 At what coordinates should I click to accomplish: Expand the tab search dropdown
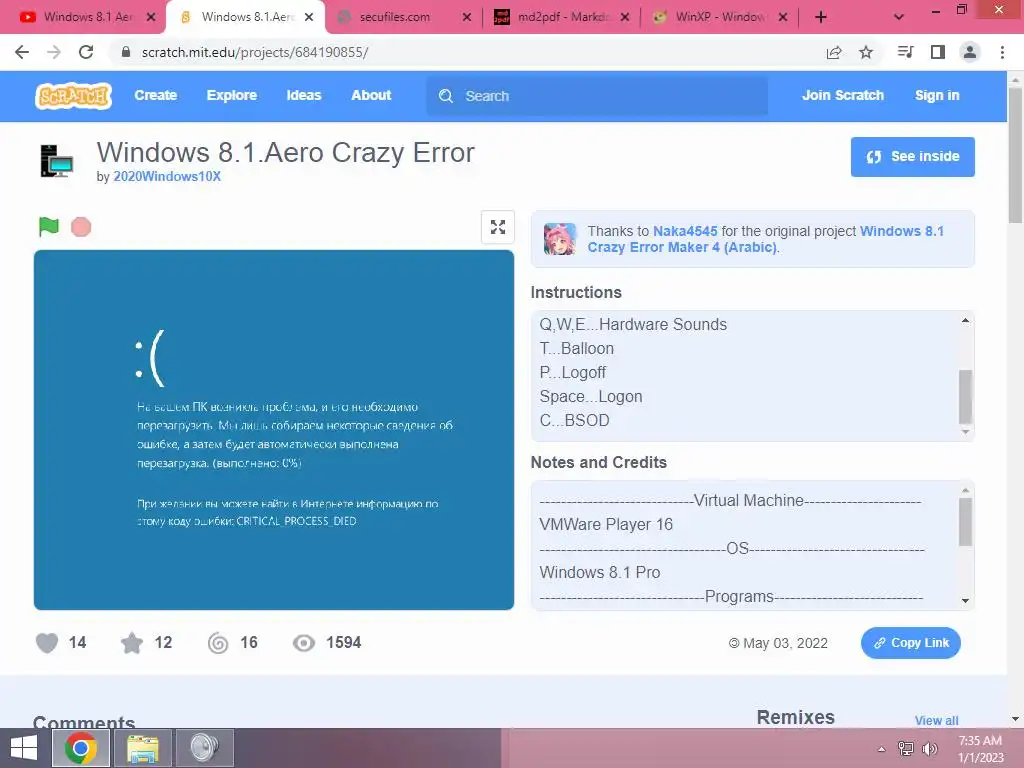pos(899,17)
